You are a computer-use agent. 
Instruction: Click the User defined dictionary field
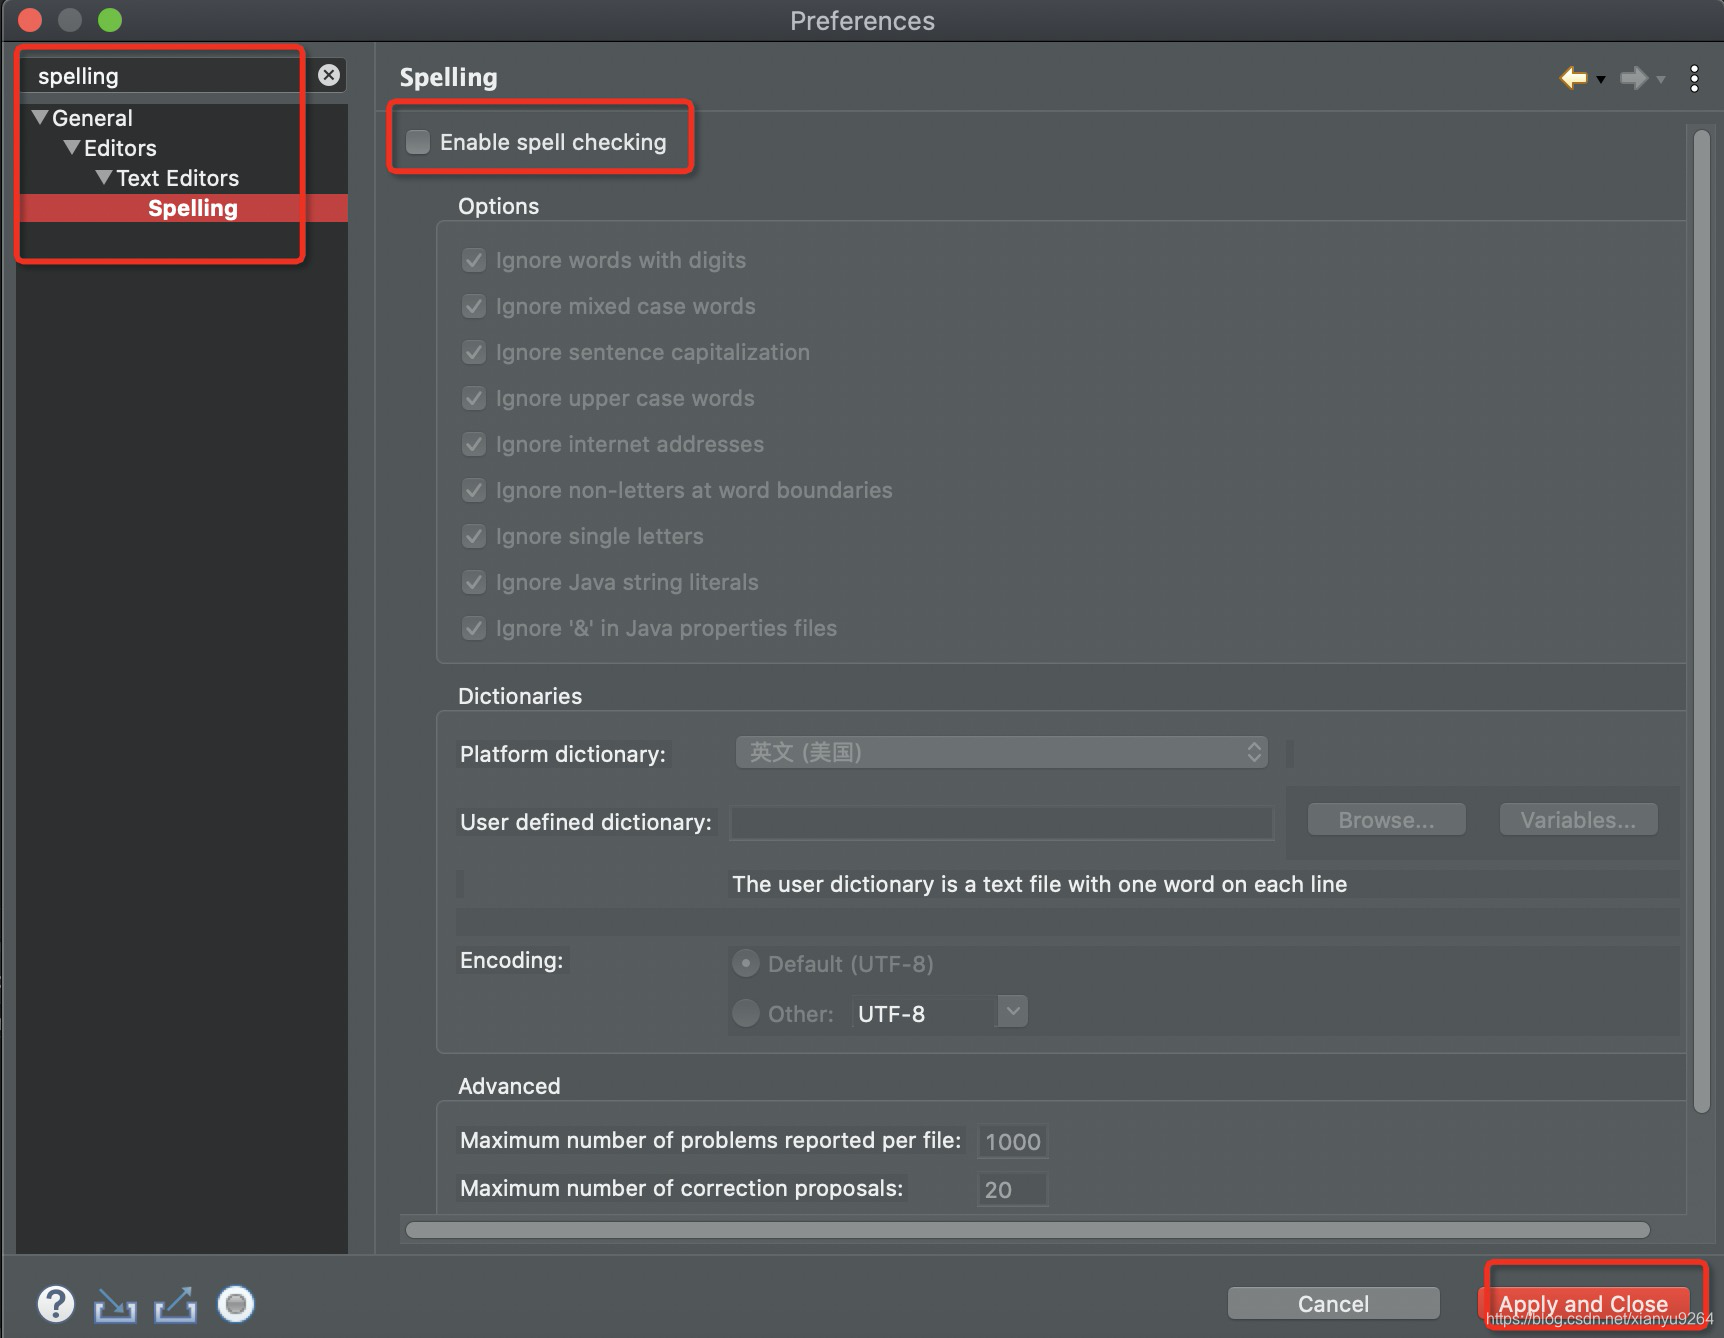1001,822
